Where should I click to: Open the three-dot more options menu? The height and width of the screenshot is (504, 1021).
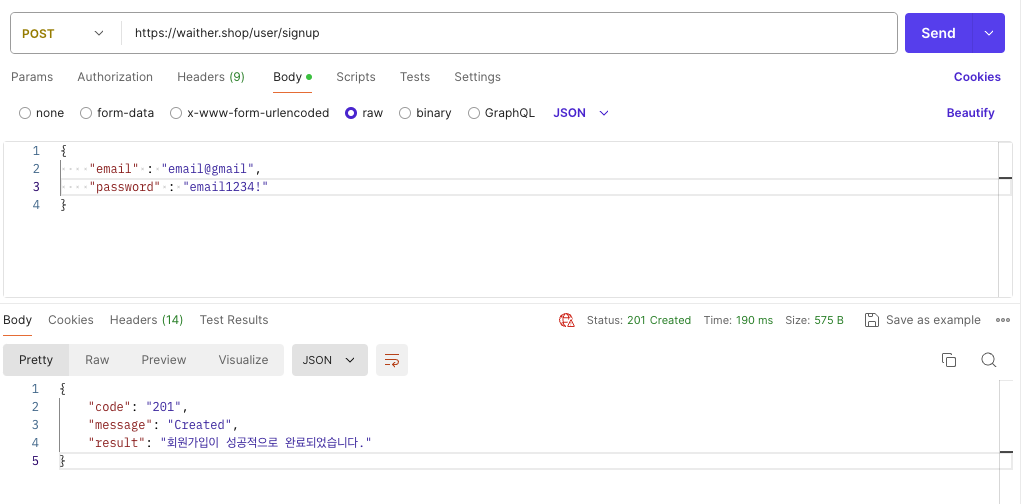pyautogui.click(x=1003, y=320)
